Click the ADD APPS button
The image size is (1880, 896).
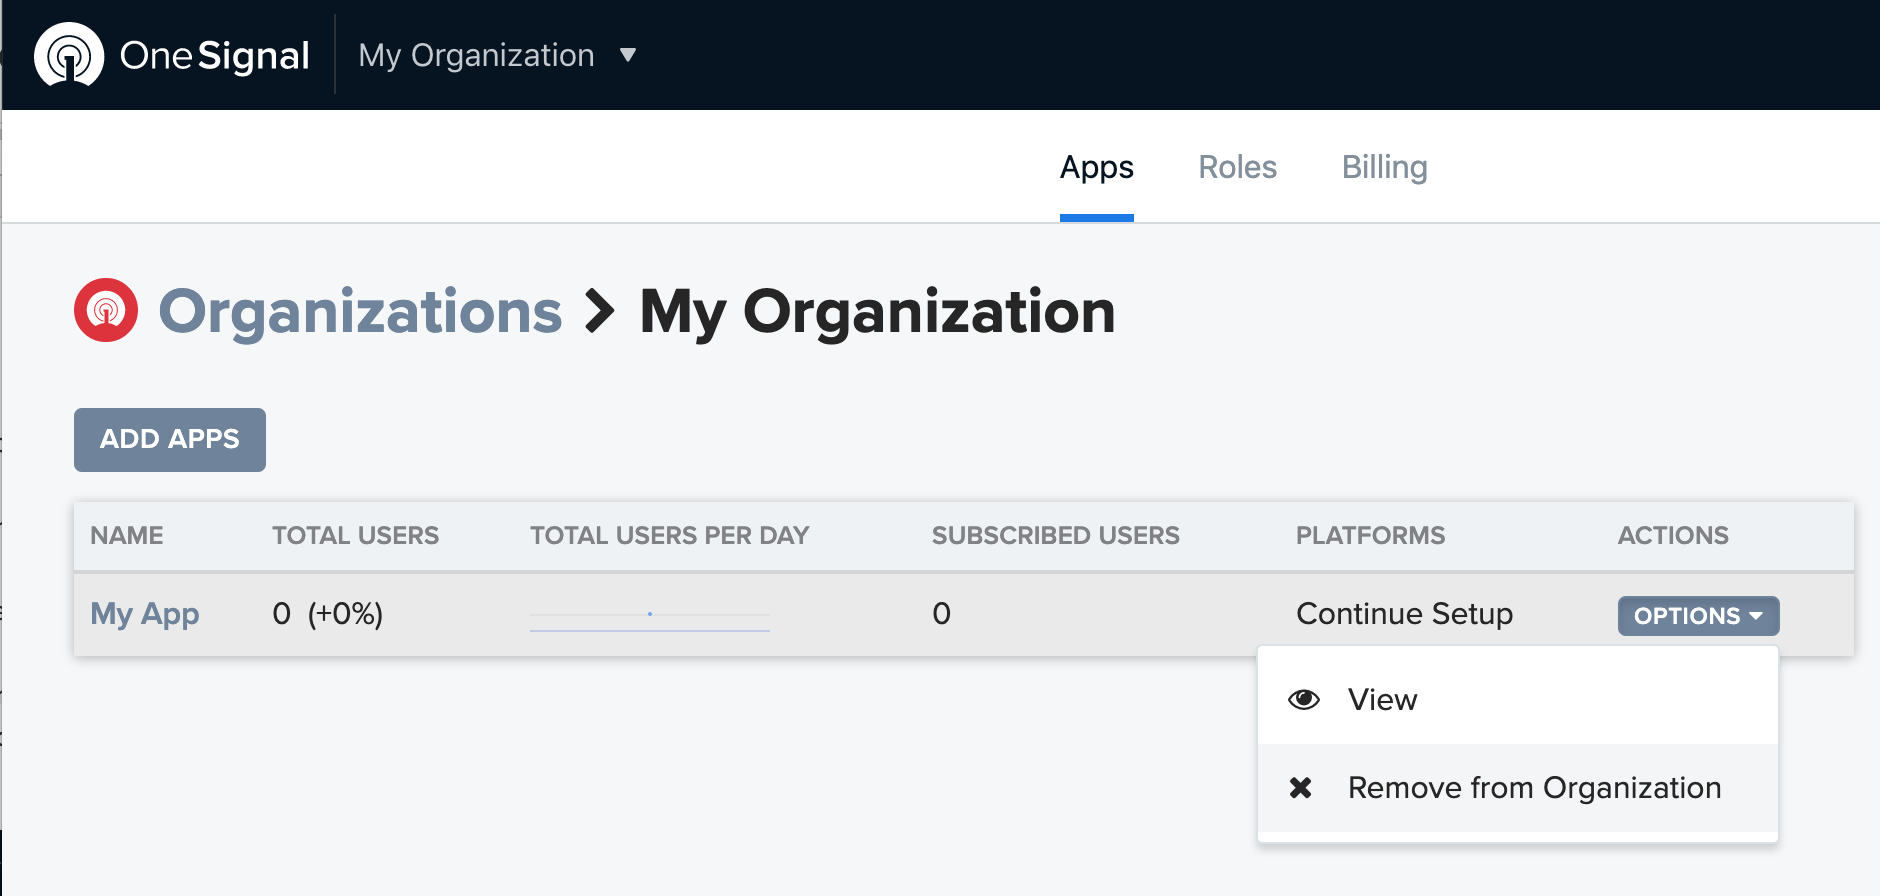coord(170,439)
